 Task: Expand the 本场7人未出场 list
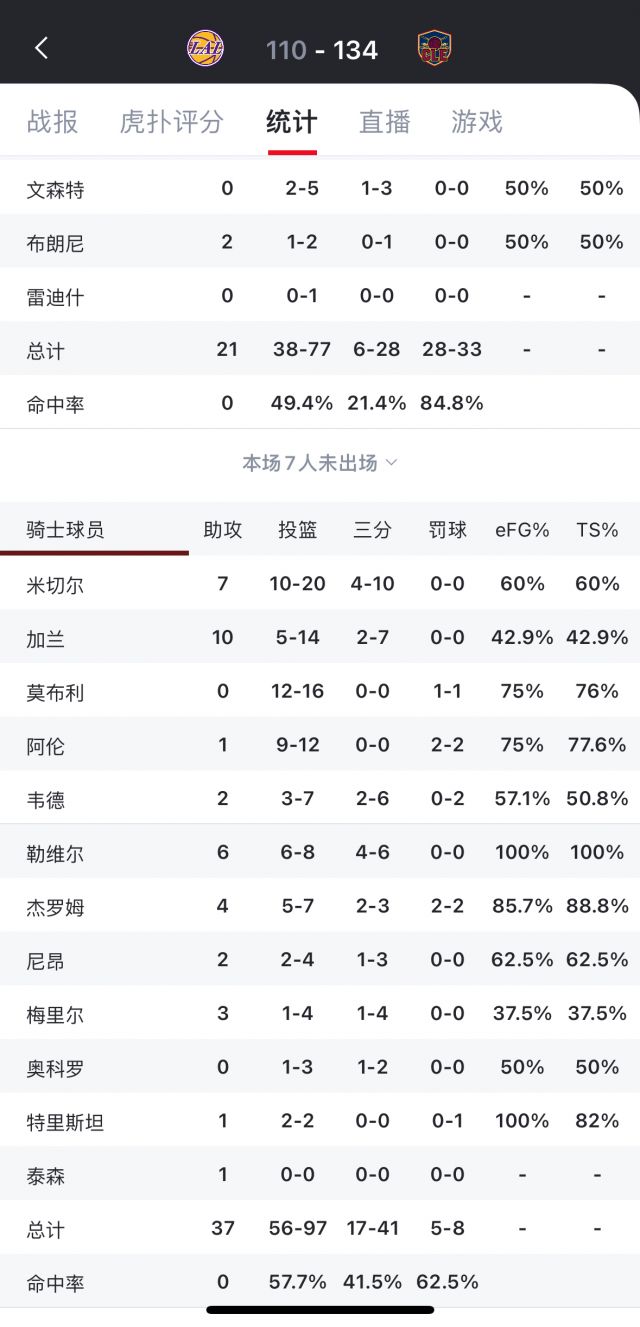tap(320, 463)
